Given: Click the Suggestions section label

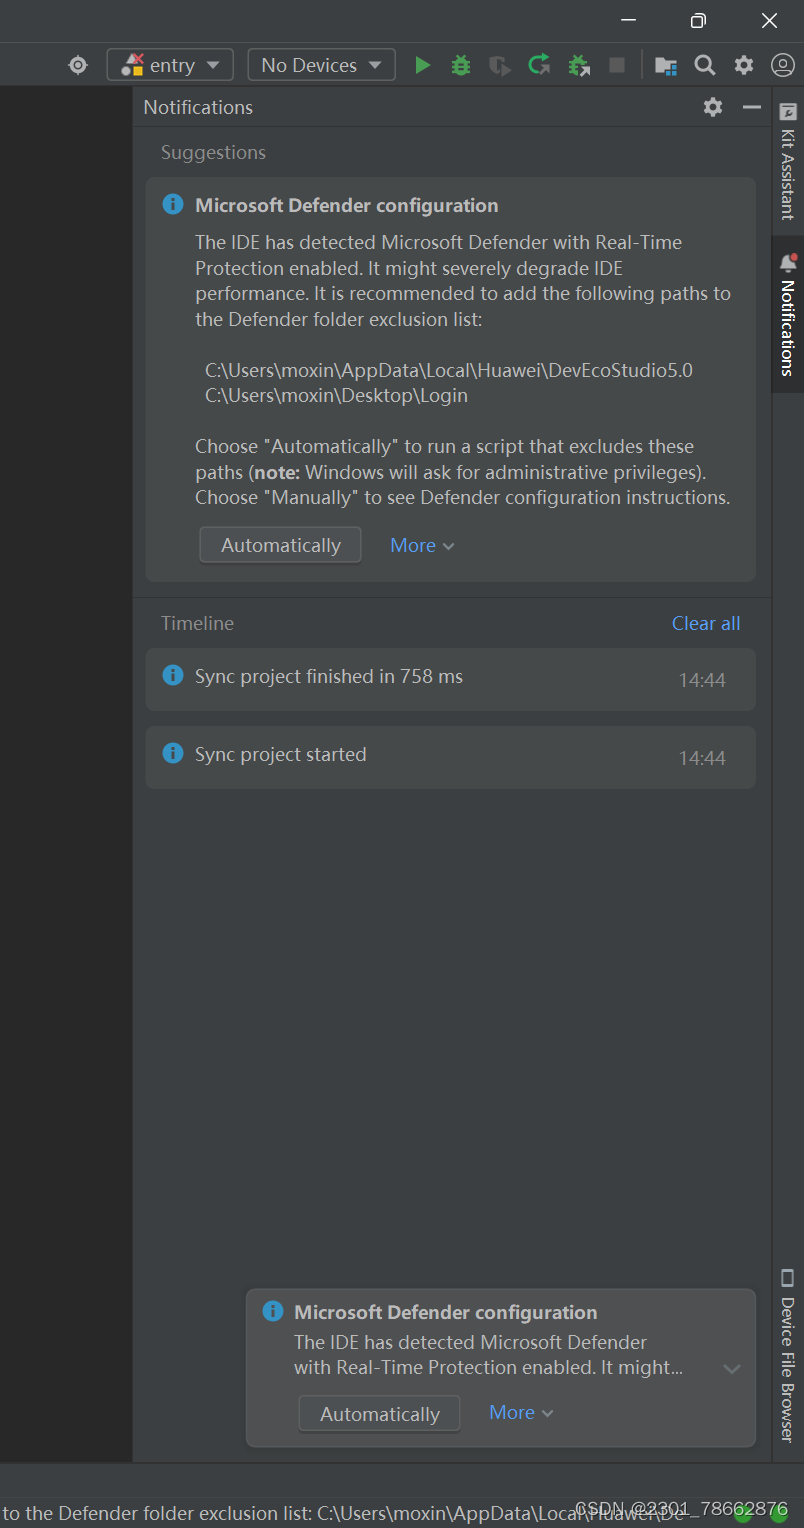Looking at the screenshot, I should coord(213,152).
